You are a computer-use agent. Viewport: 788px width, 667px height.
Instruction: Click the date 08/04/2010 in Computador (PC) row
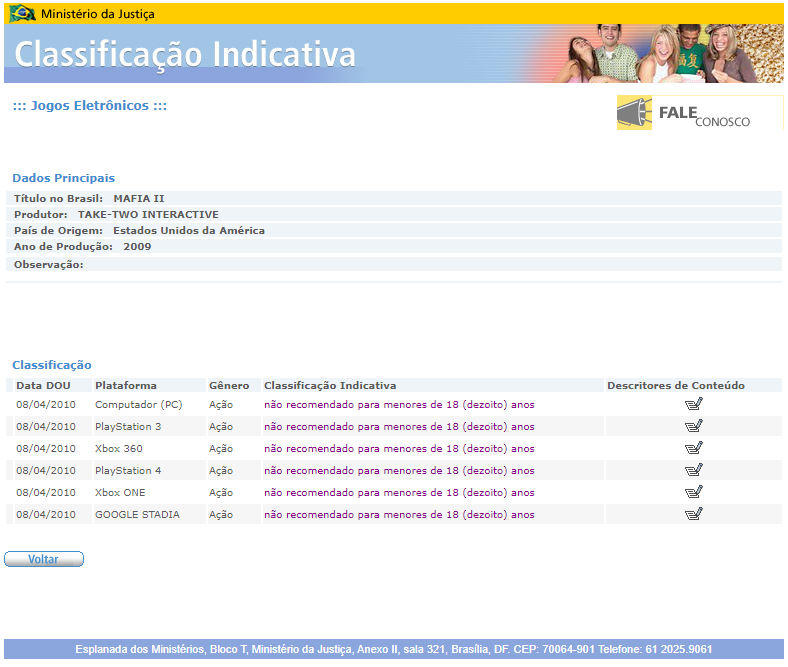(x=46, y=405)
